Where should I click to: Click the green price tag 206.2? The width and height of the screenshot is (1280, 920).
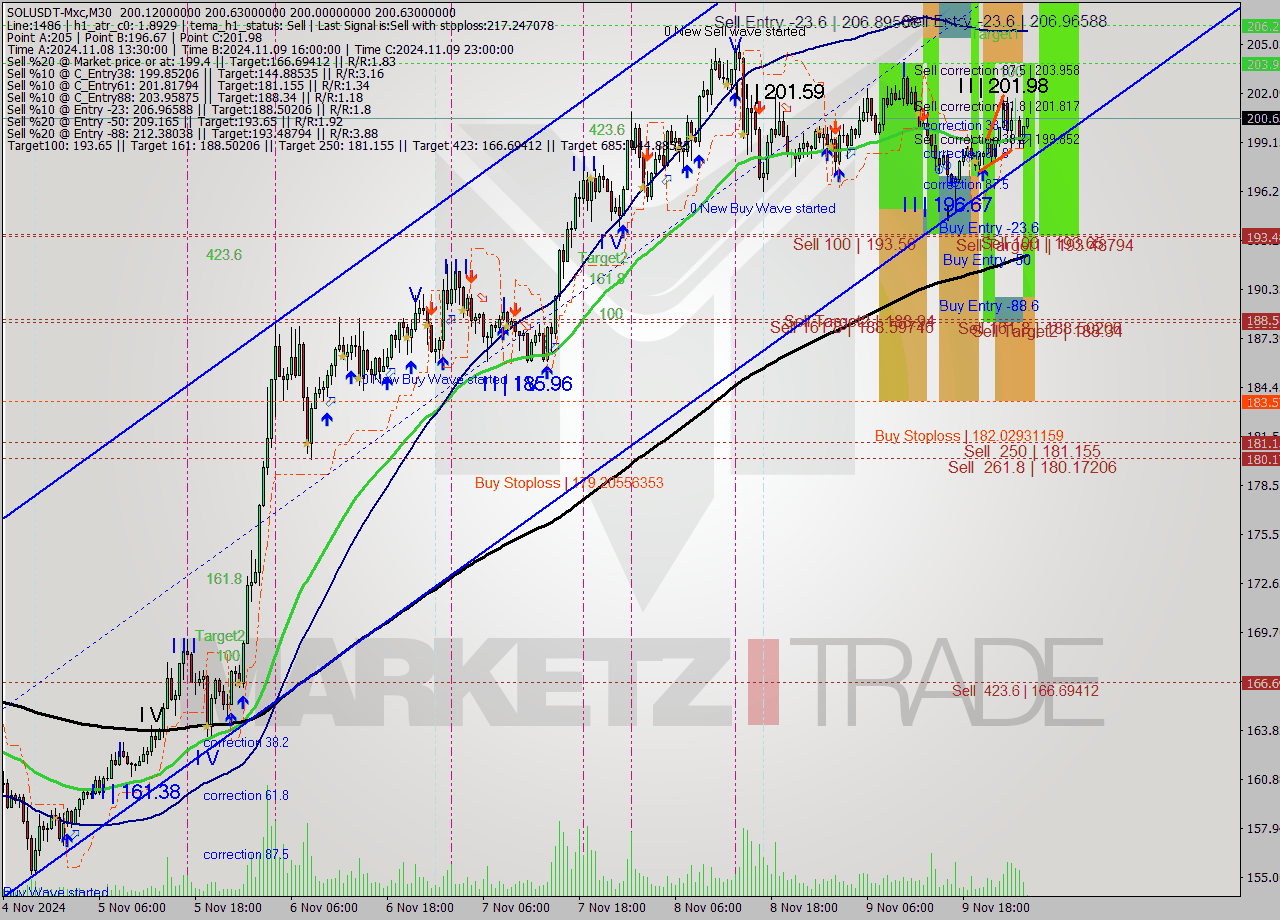[1260, 27]
